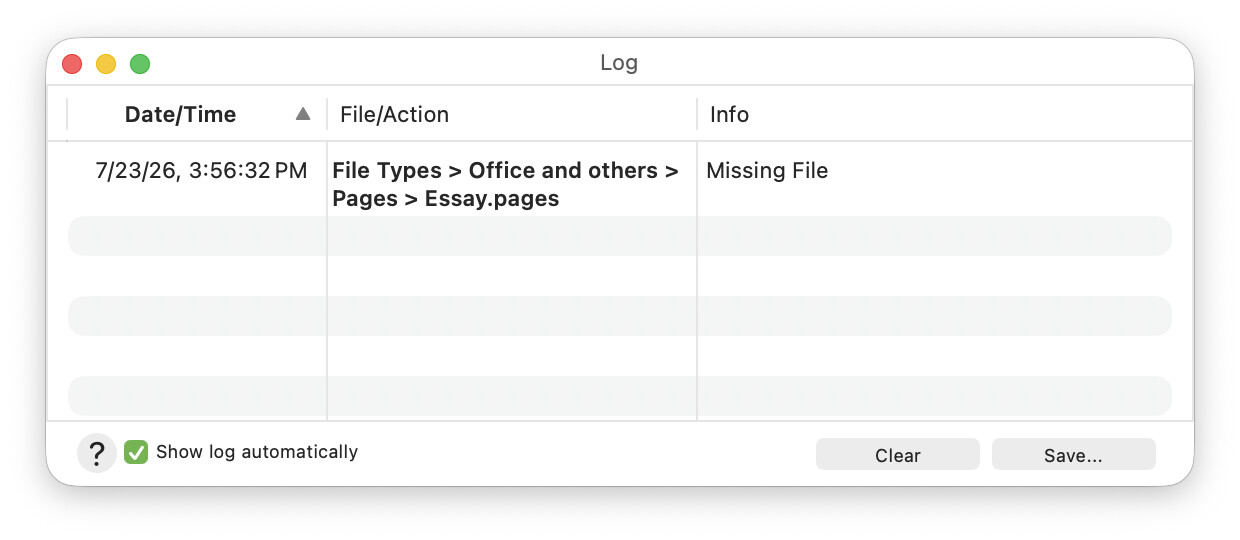Minimize the Log window using yellow button
Screen dimensions: 1240x540
pyautogui.click(x=106, y=64)
